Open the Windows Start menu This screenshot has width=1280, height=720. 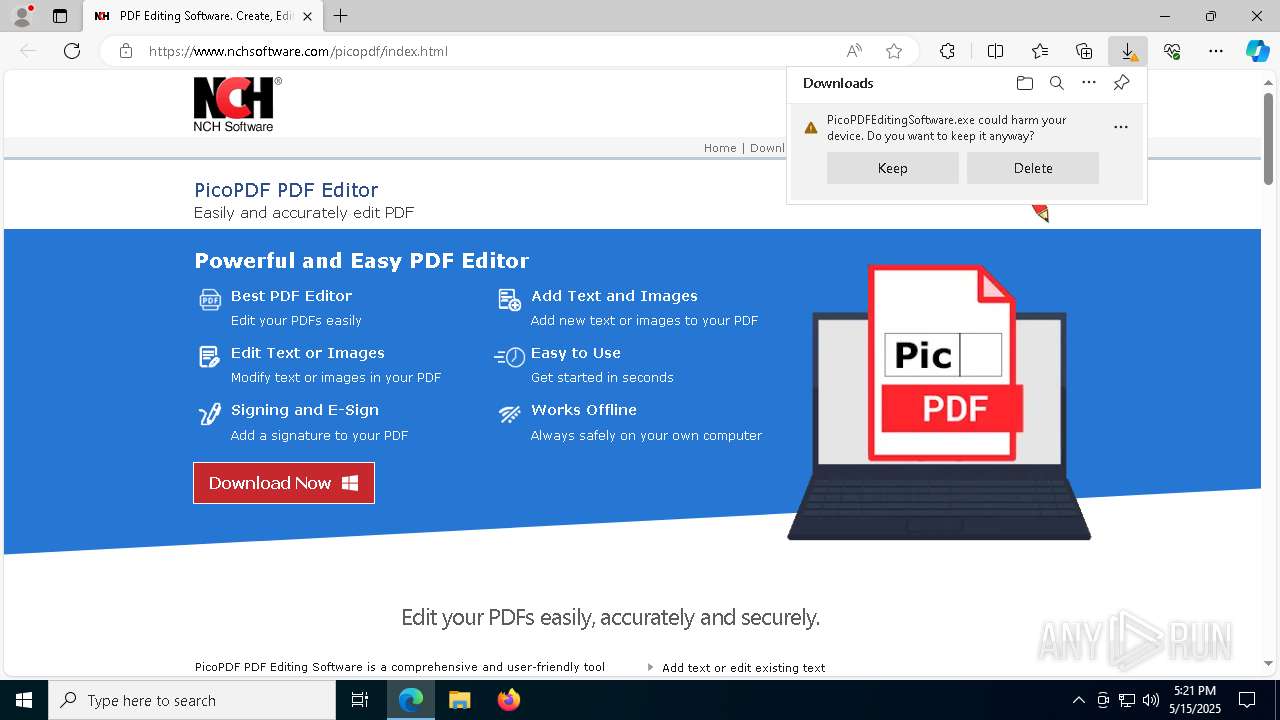tap(24, 700)
